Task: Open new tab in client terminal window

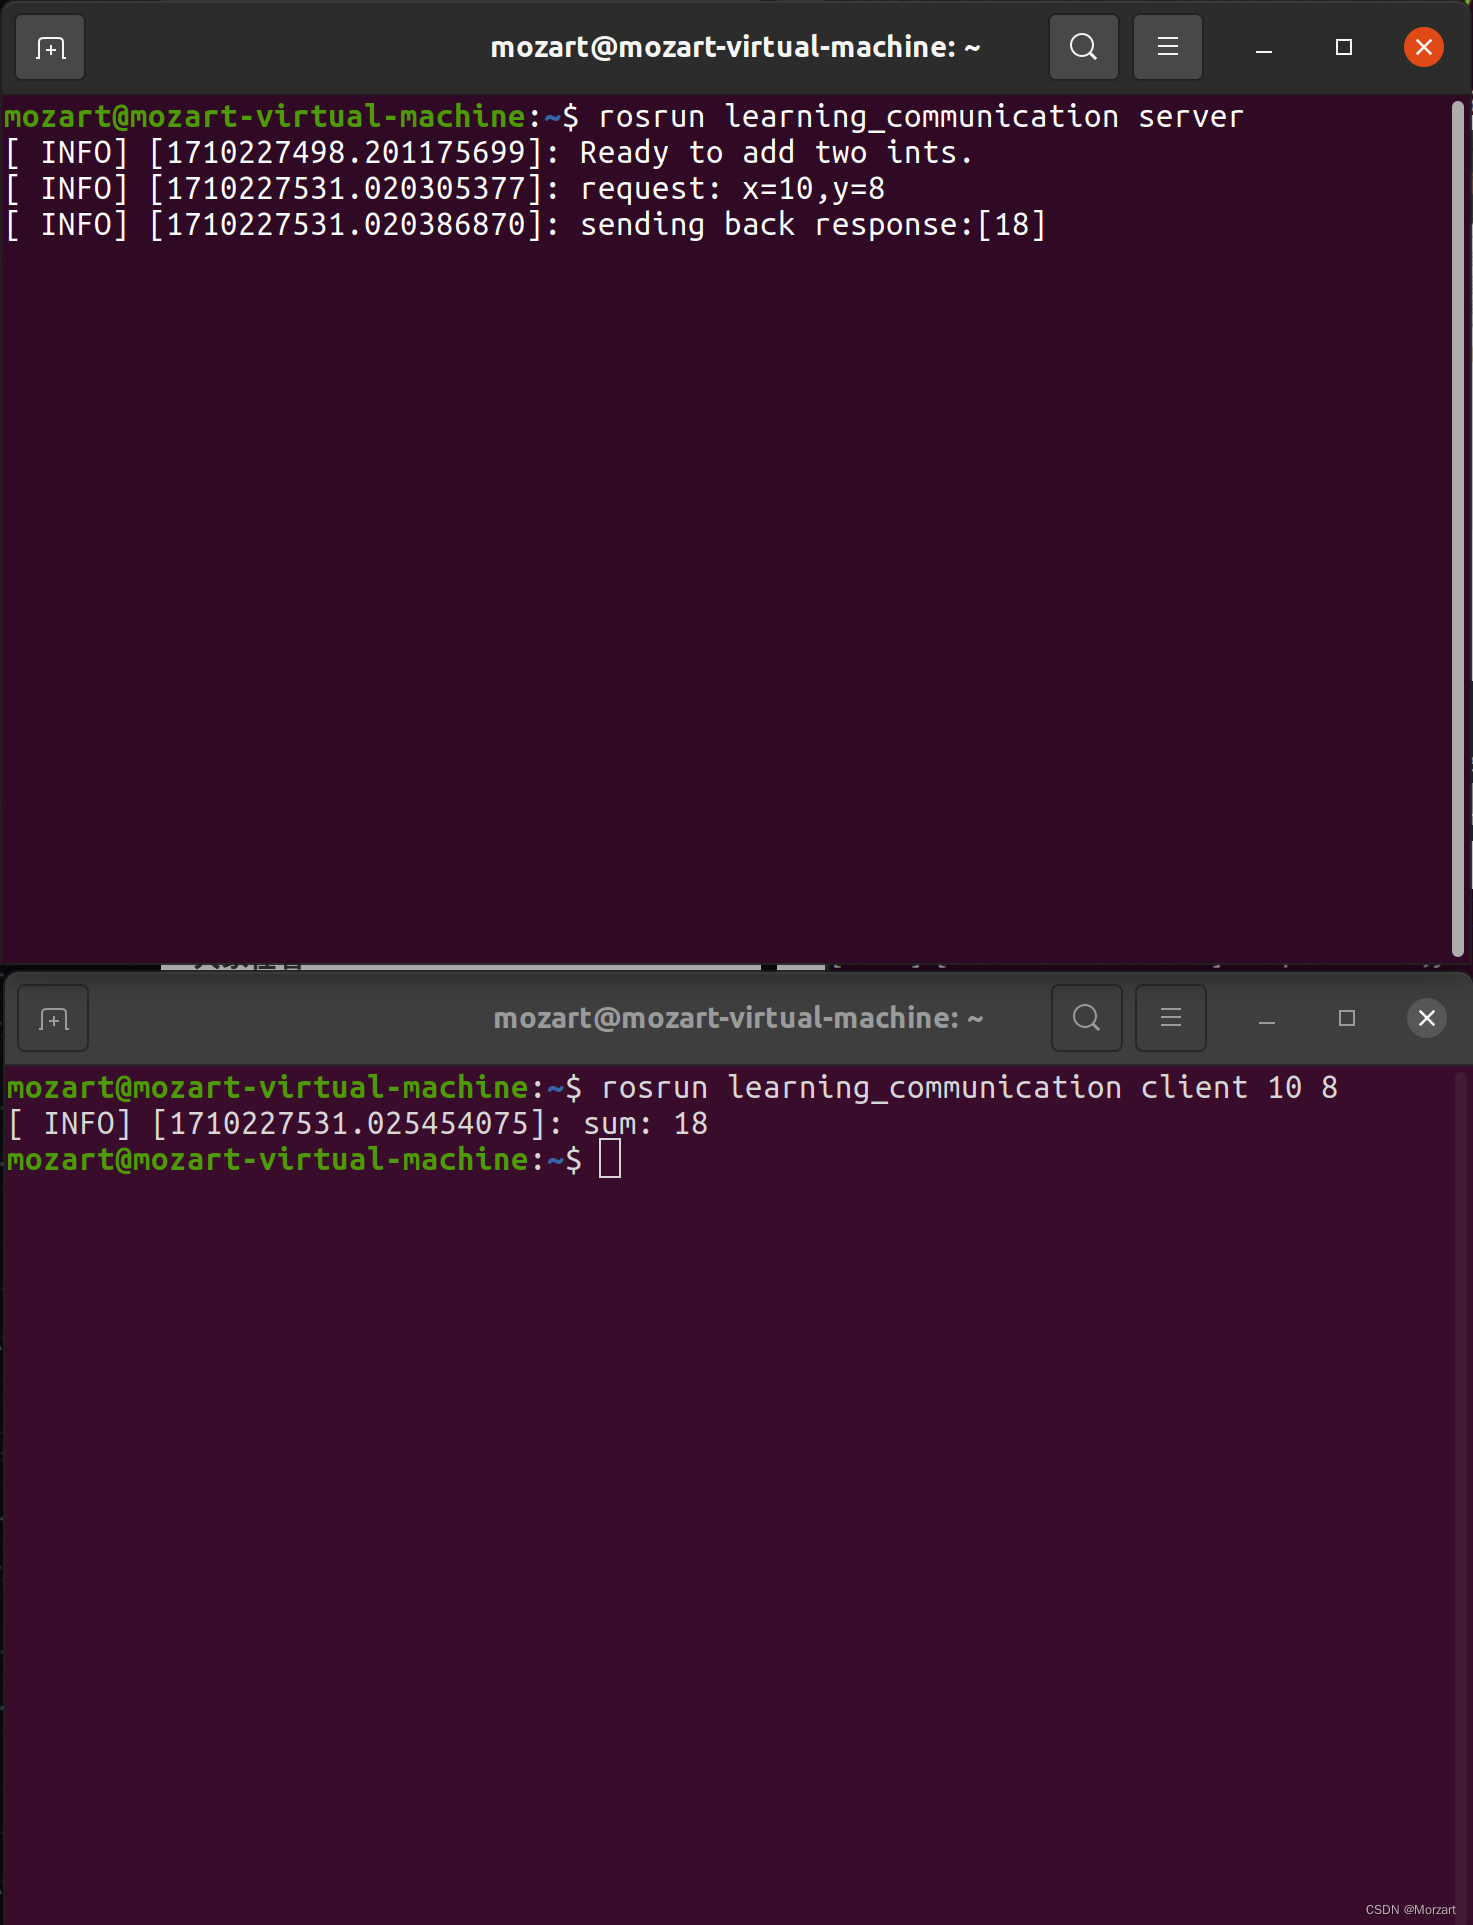Action: [x=54, y=1018]
